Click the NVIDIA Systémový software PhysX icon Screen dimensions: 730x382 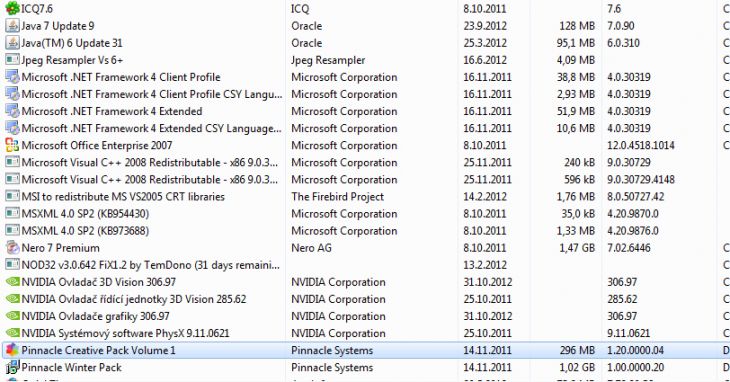(x=12, y=333)
